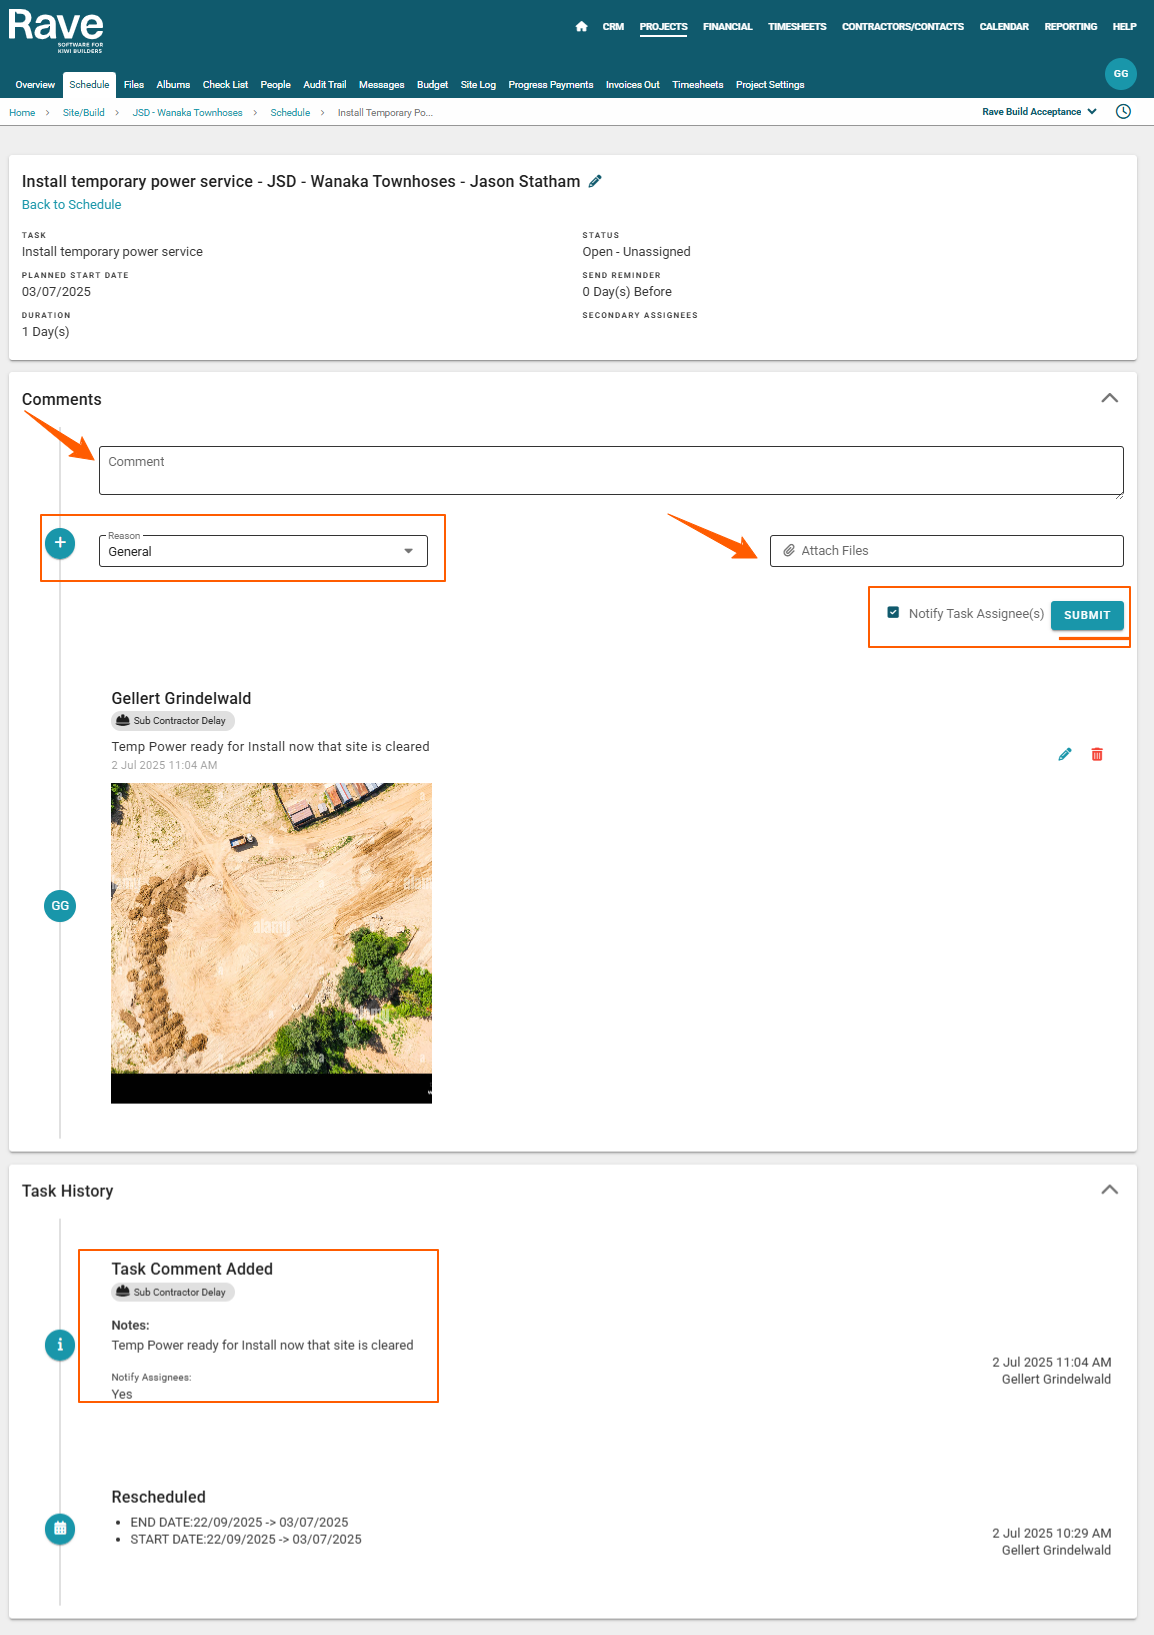Delete Gellert Grindelwald's comment
Viewport: 1154px width, 1635px height.
1097,754
